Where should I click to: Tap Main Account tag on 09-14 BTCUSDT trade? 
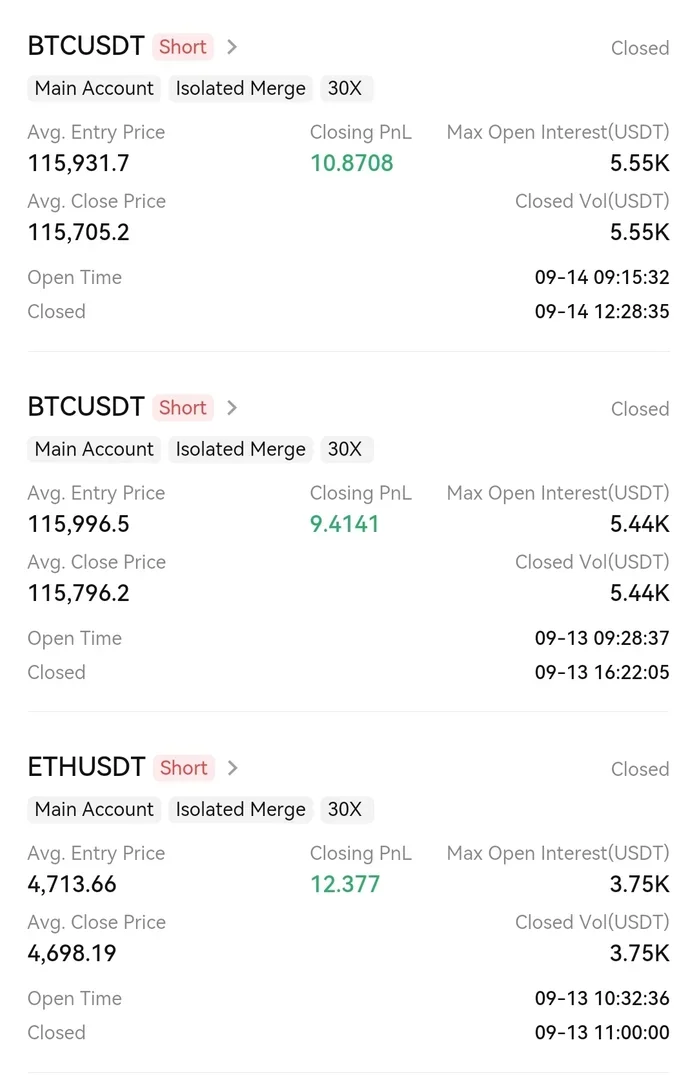pyautogui.click(x=94, y=88)
